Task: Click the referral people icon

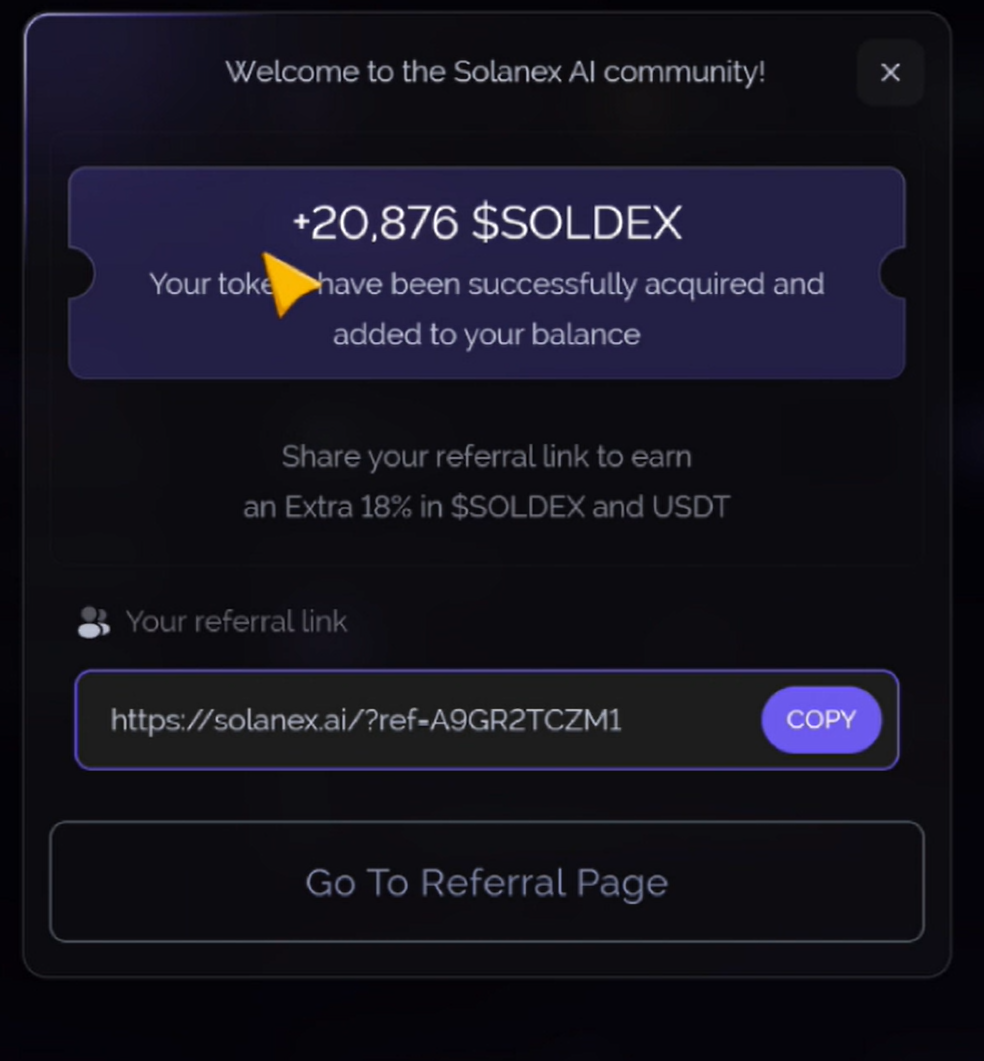Action: pyautogui.click(x=93, y=622)
